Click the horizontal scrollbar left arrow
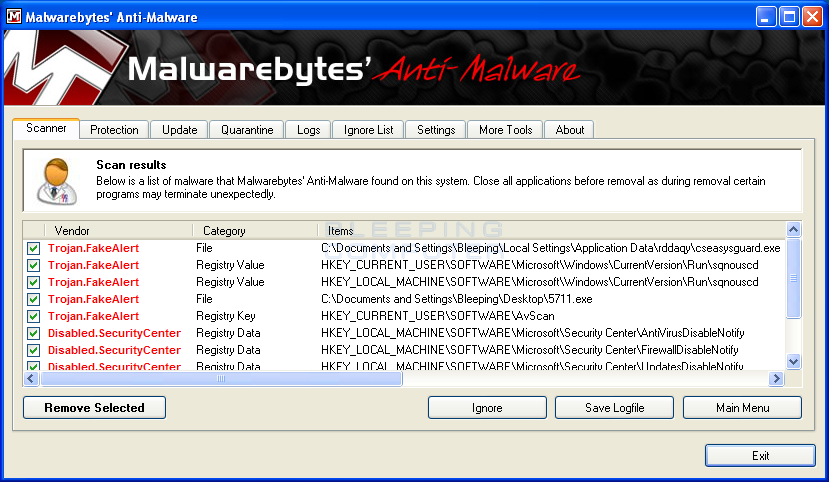The height and width of the screenshot is (482, 829). pyautogui.click(x=31, y=379)
